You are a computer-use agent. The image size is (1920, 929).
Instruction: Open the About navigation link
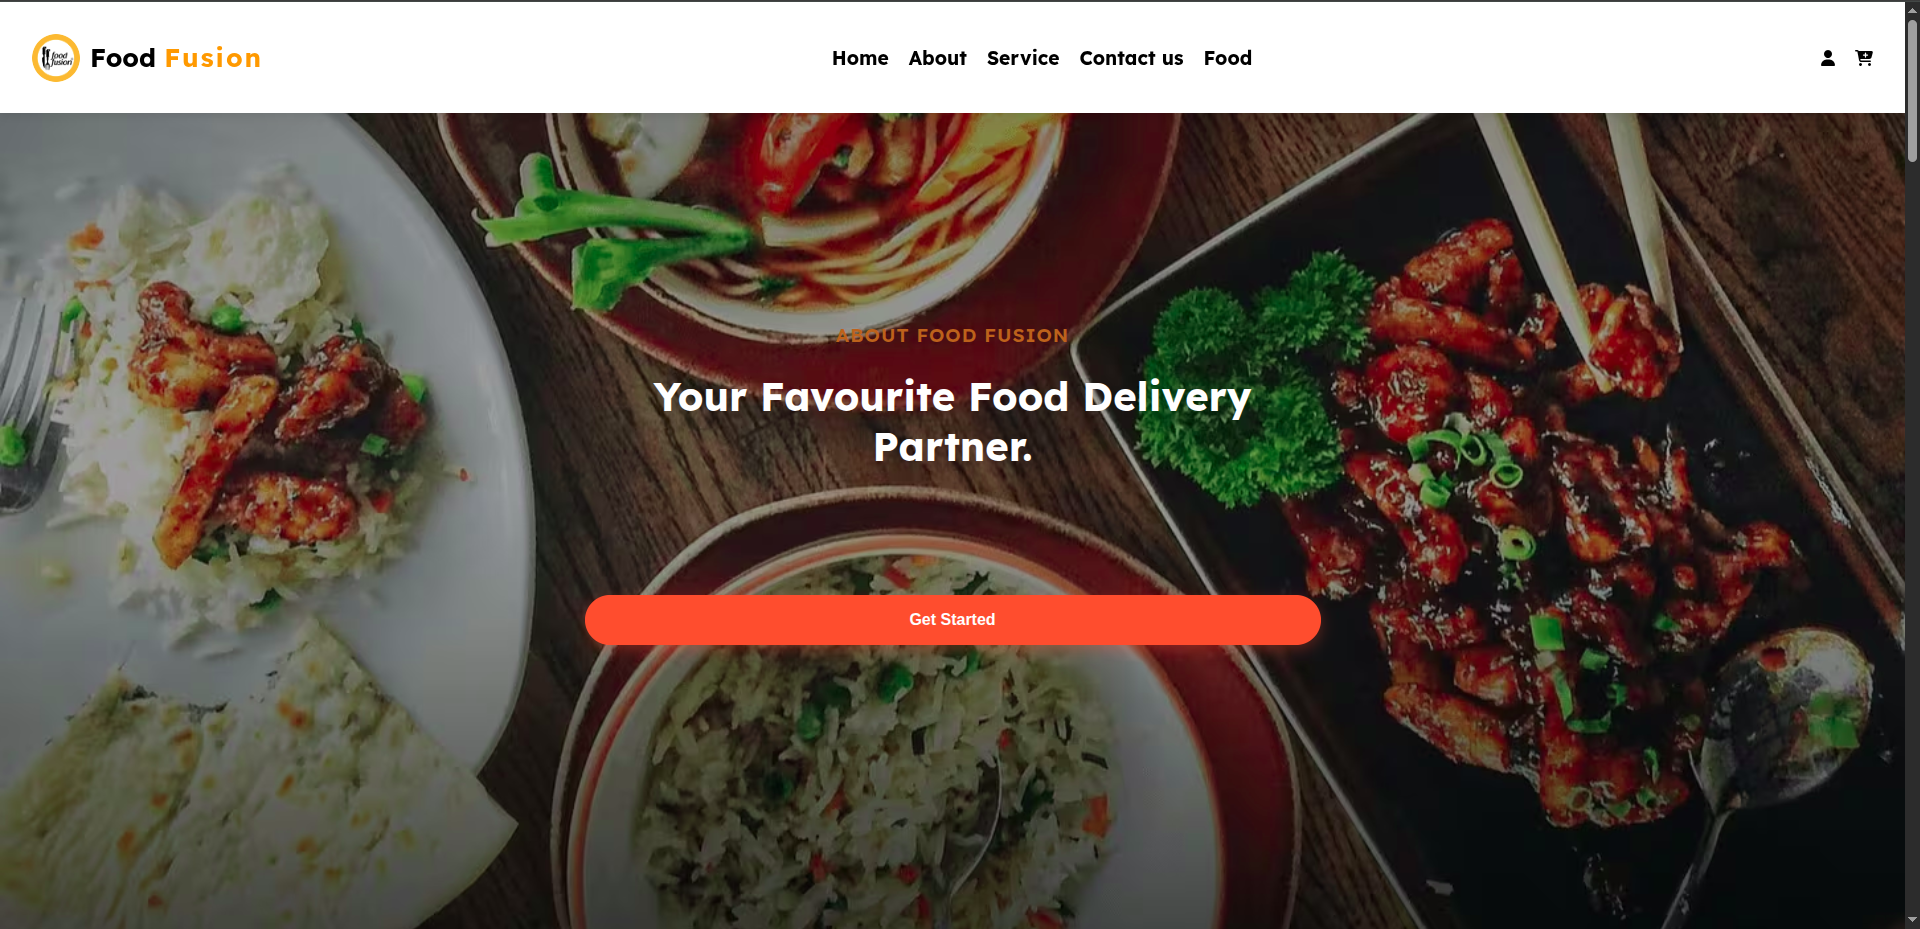[937, 58]
